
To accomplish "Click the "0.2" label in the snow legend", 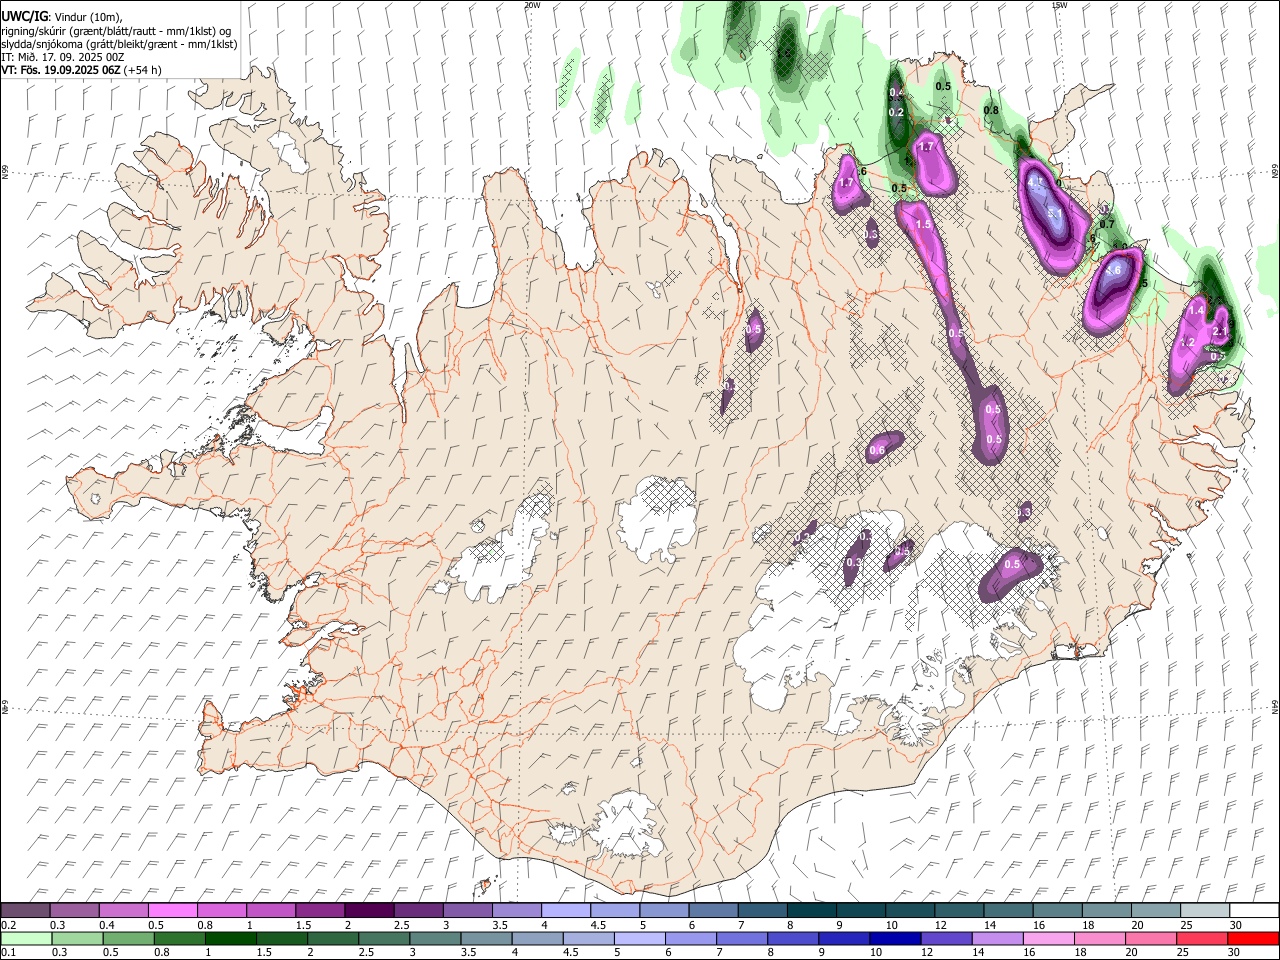I will pyautogui.click(x=7, y=925).
